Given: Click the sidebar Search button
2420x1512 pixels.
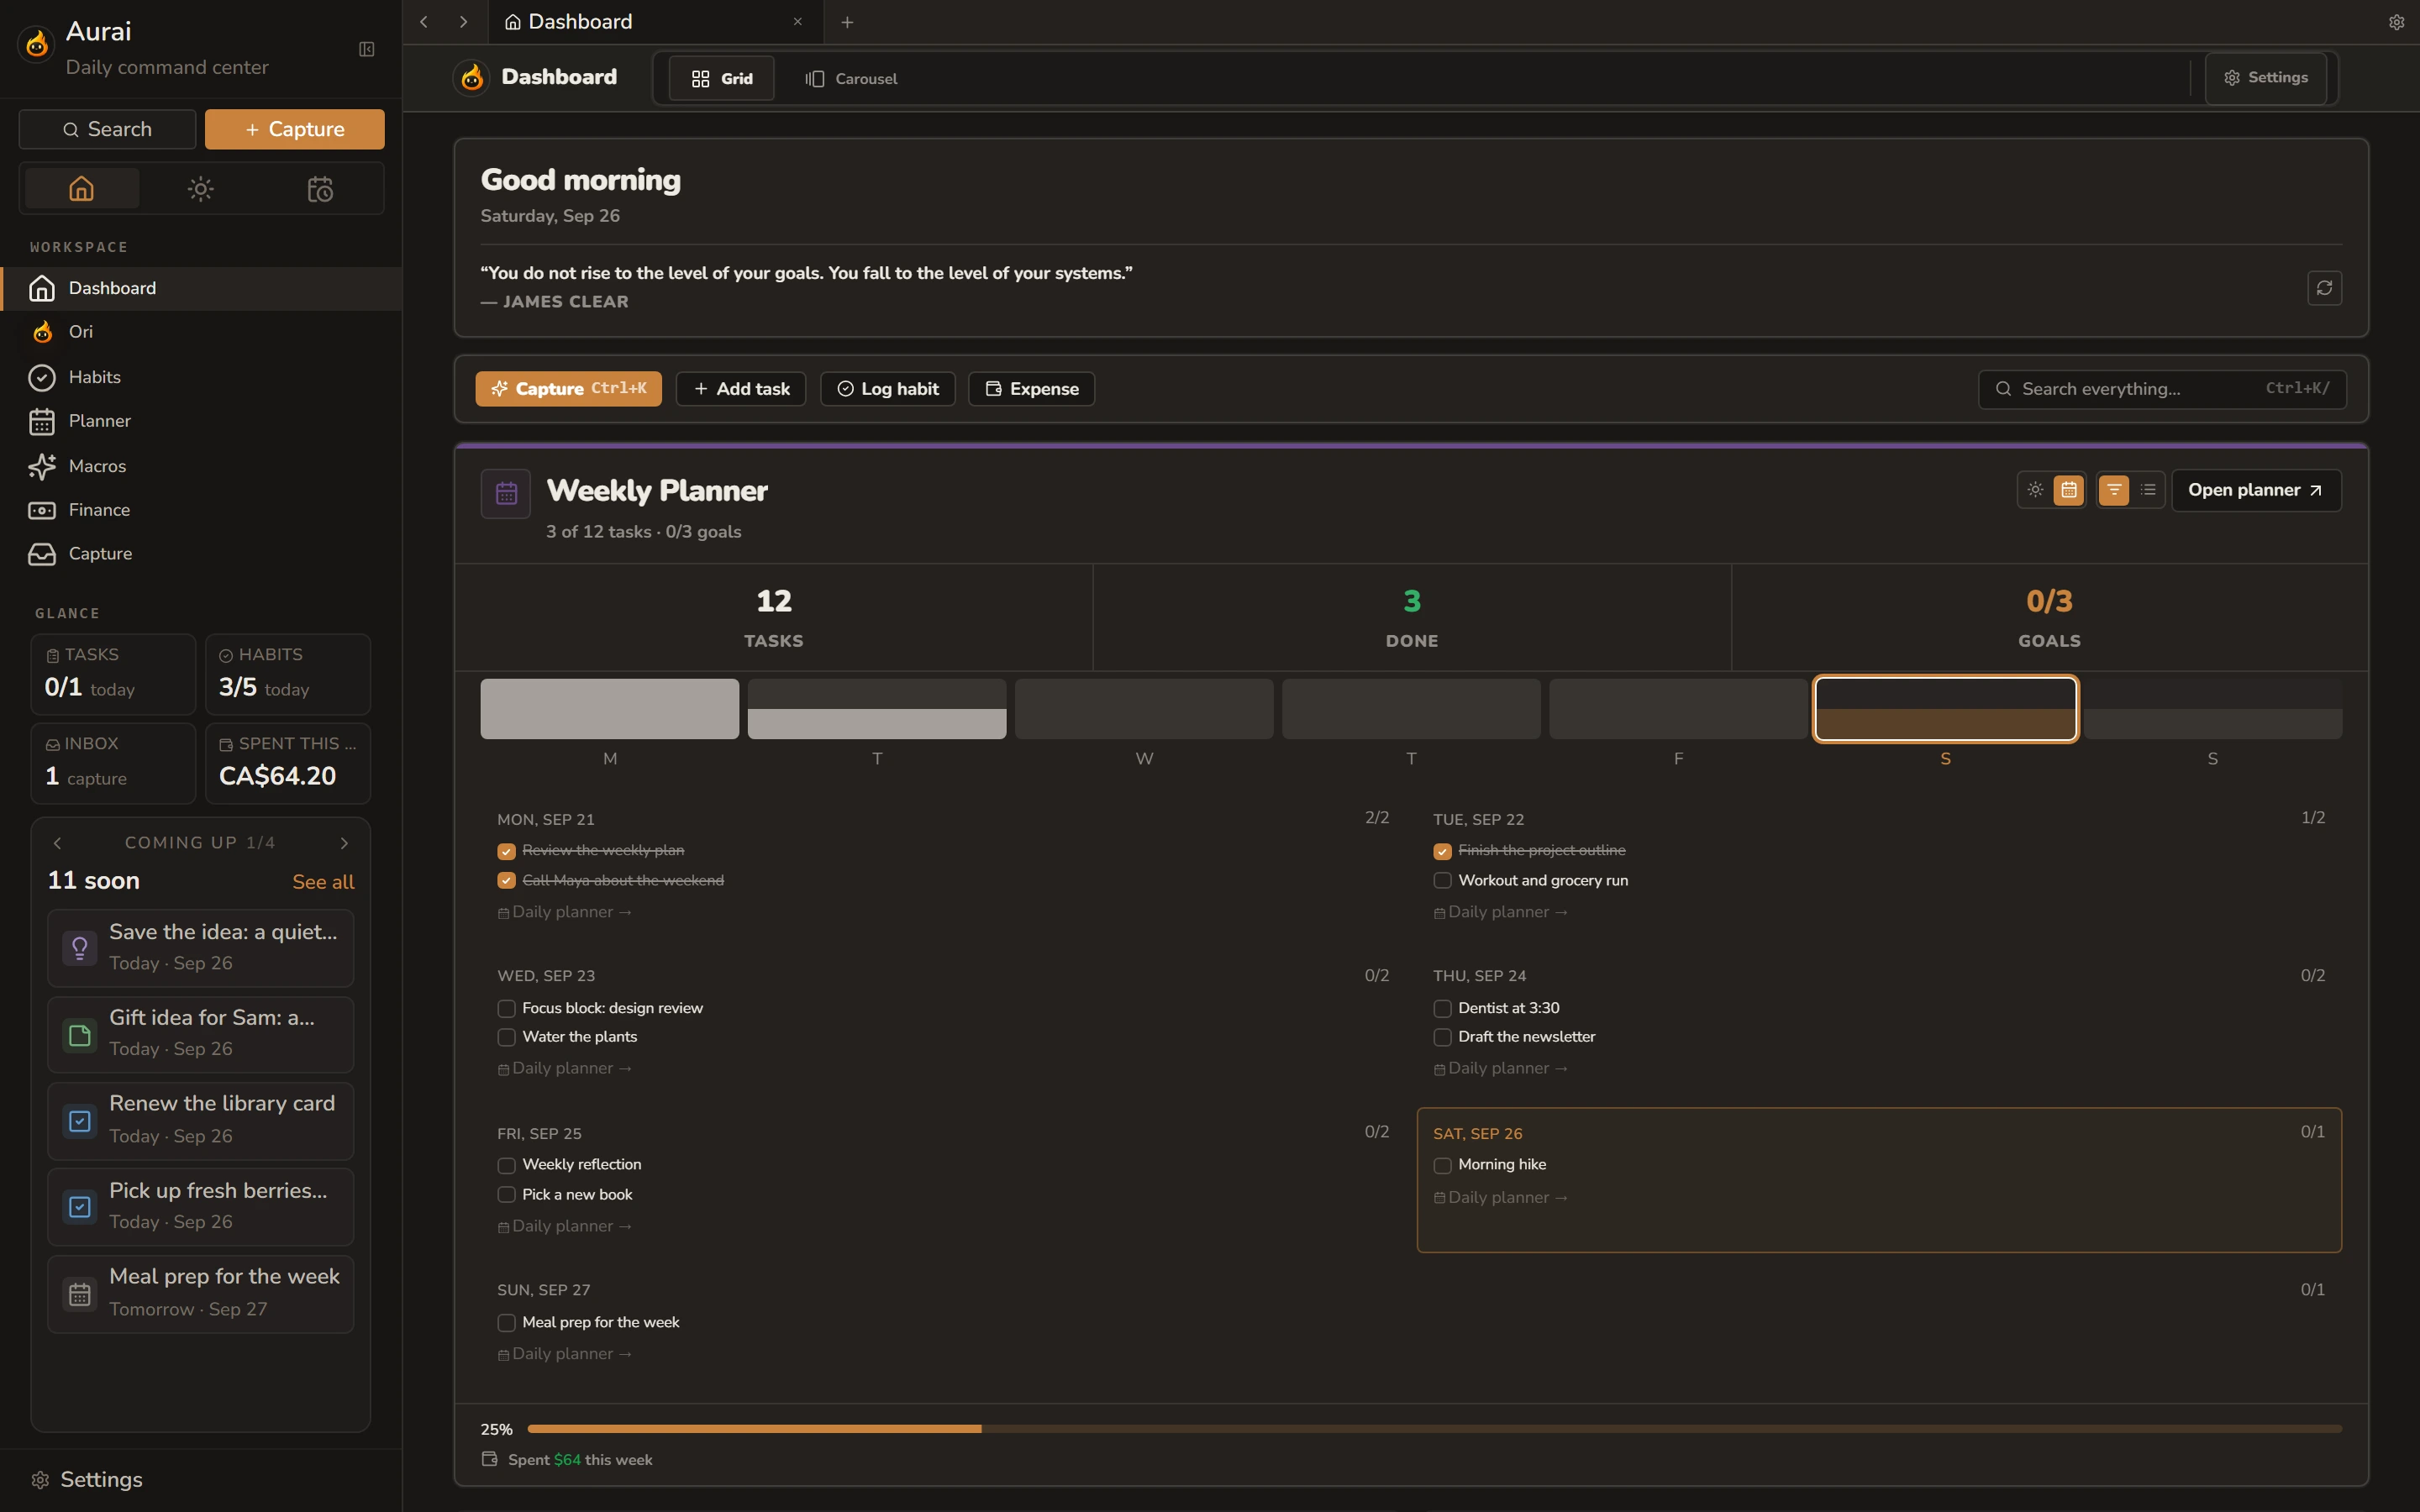Looking at the screenshot, I should [107, 129].
